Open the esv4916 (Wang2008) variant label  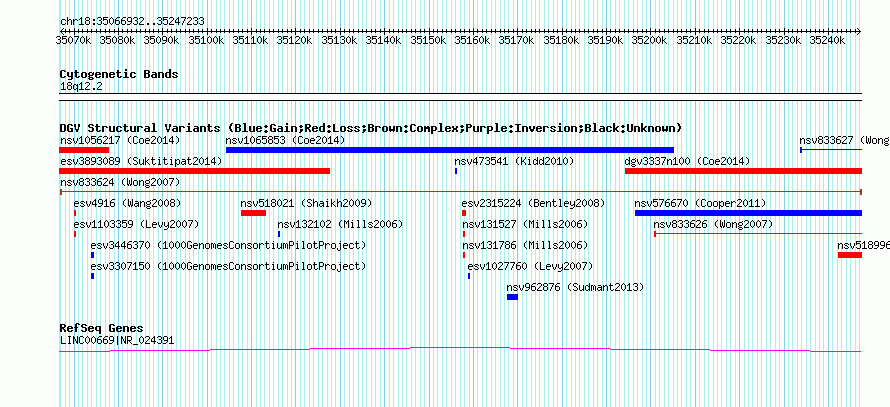pyautogui.click(x=128, y=203)
